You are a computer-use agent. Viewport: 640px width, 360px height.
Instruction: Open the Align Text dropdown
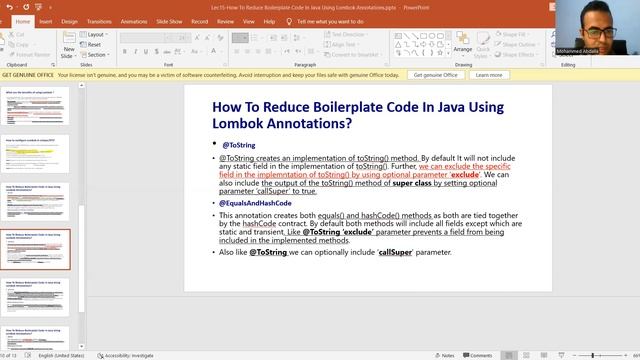click(x=342, y=44)
